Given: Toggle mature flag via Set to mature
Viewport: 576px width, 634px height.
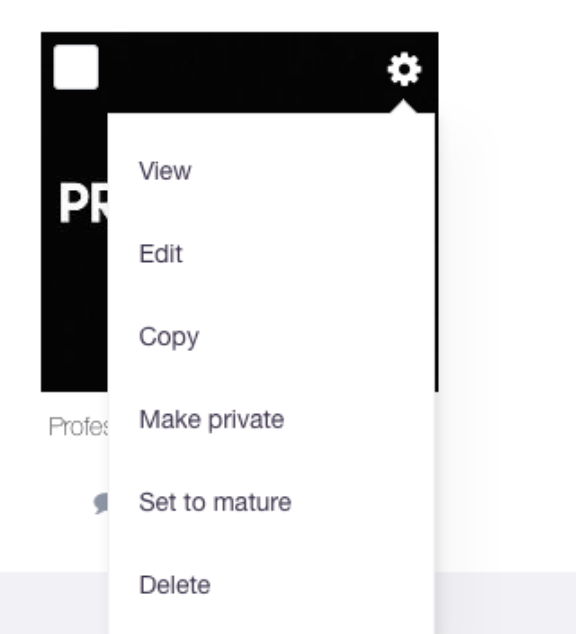Looking at the screenshot, I should tap(215, 502).
